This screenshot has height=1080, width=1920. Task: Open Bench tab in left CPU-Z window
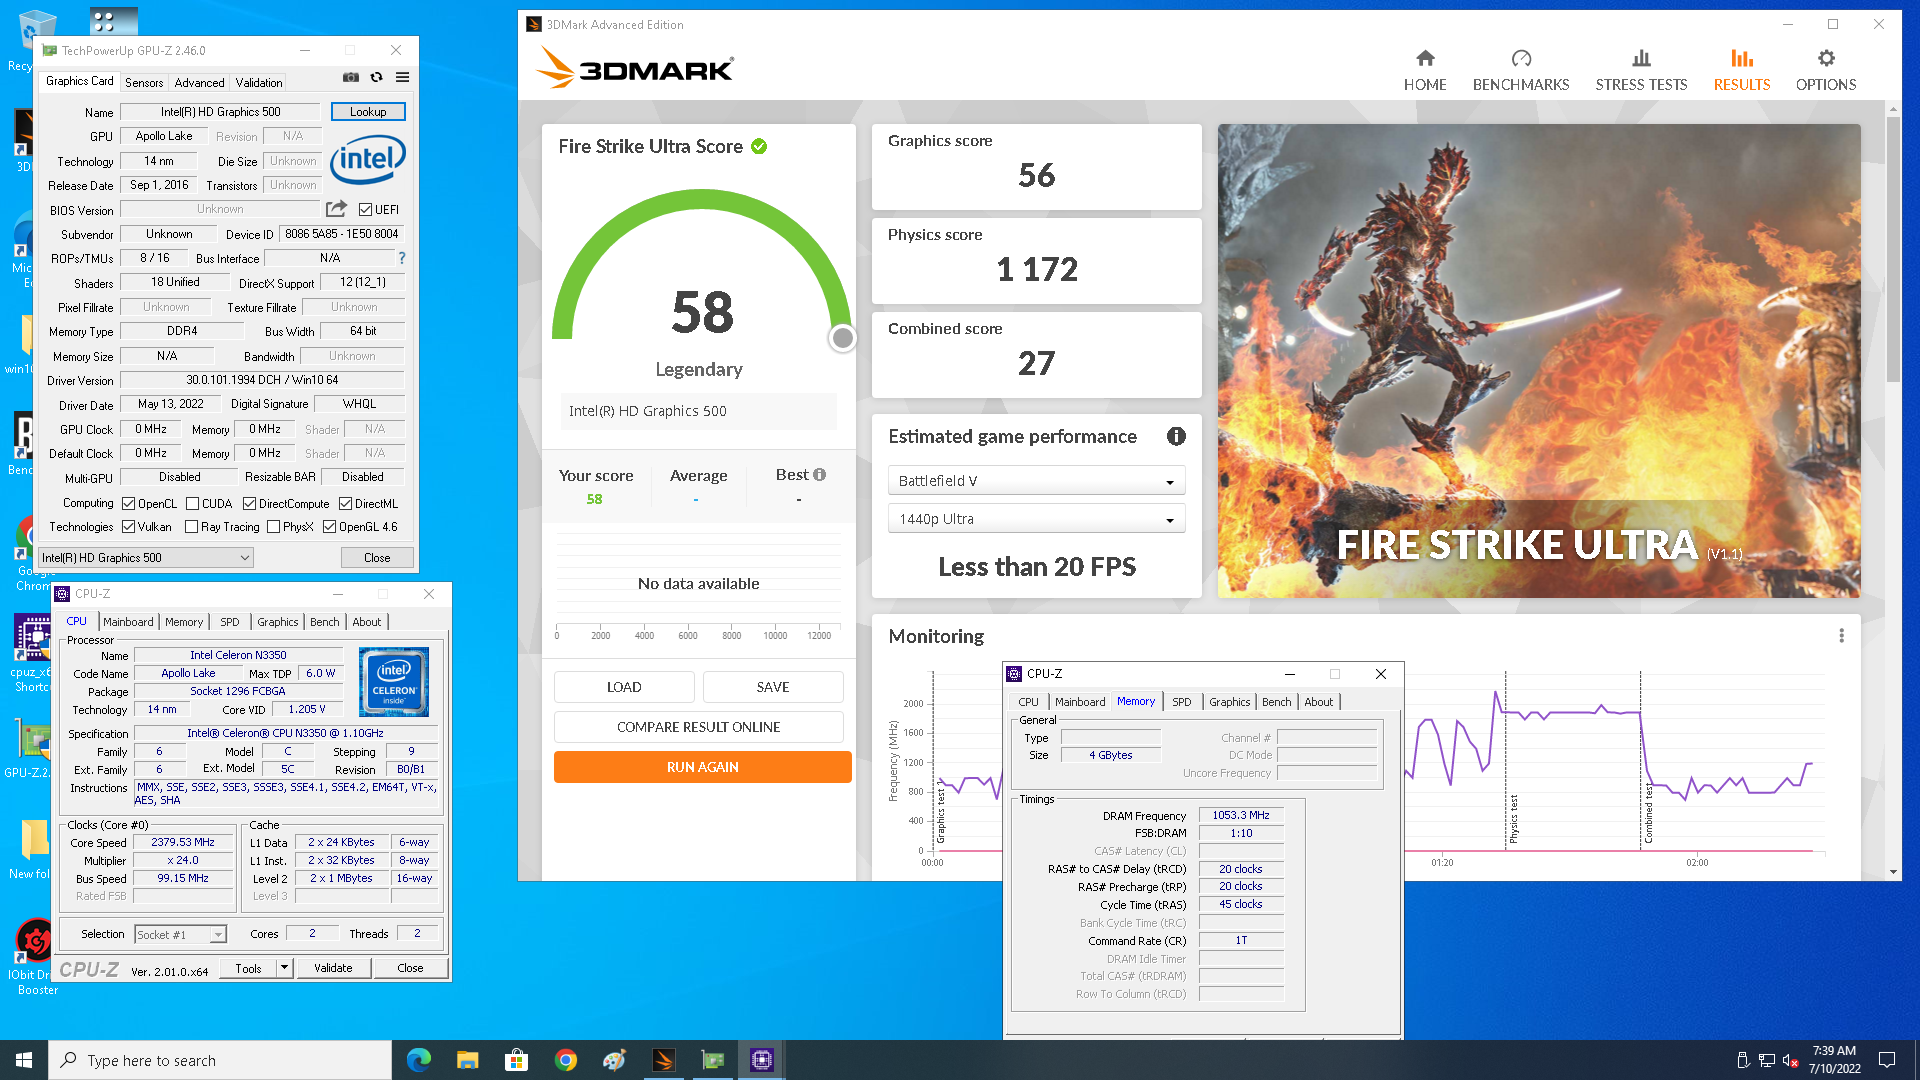(324, 622)
